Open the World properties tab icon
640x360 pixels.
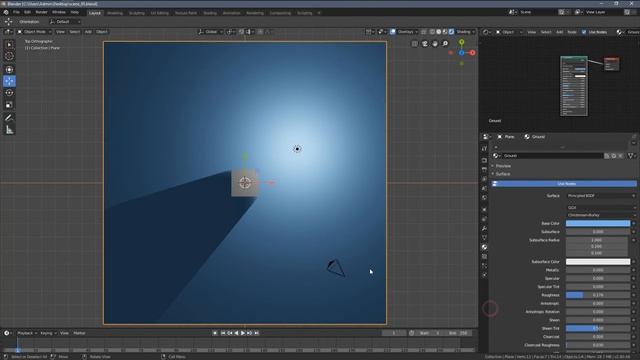point(484,198)
